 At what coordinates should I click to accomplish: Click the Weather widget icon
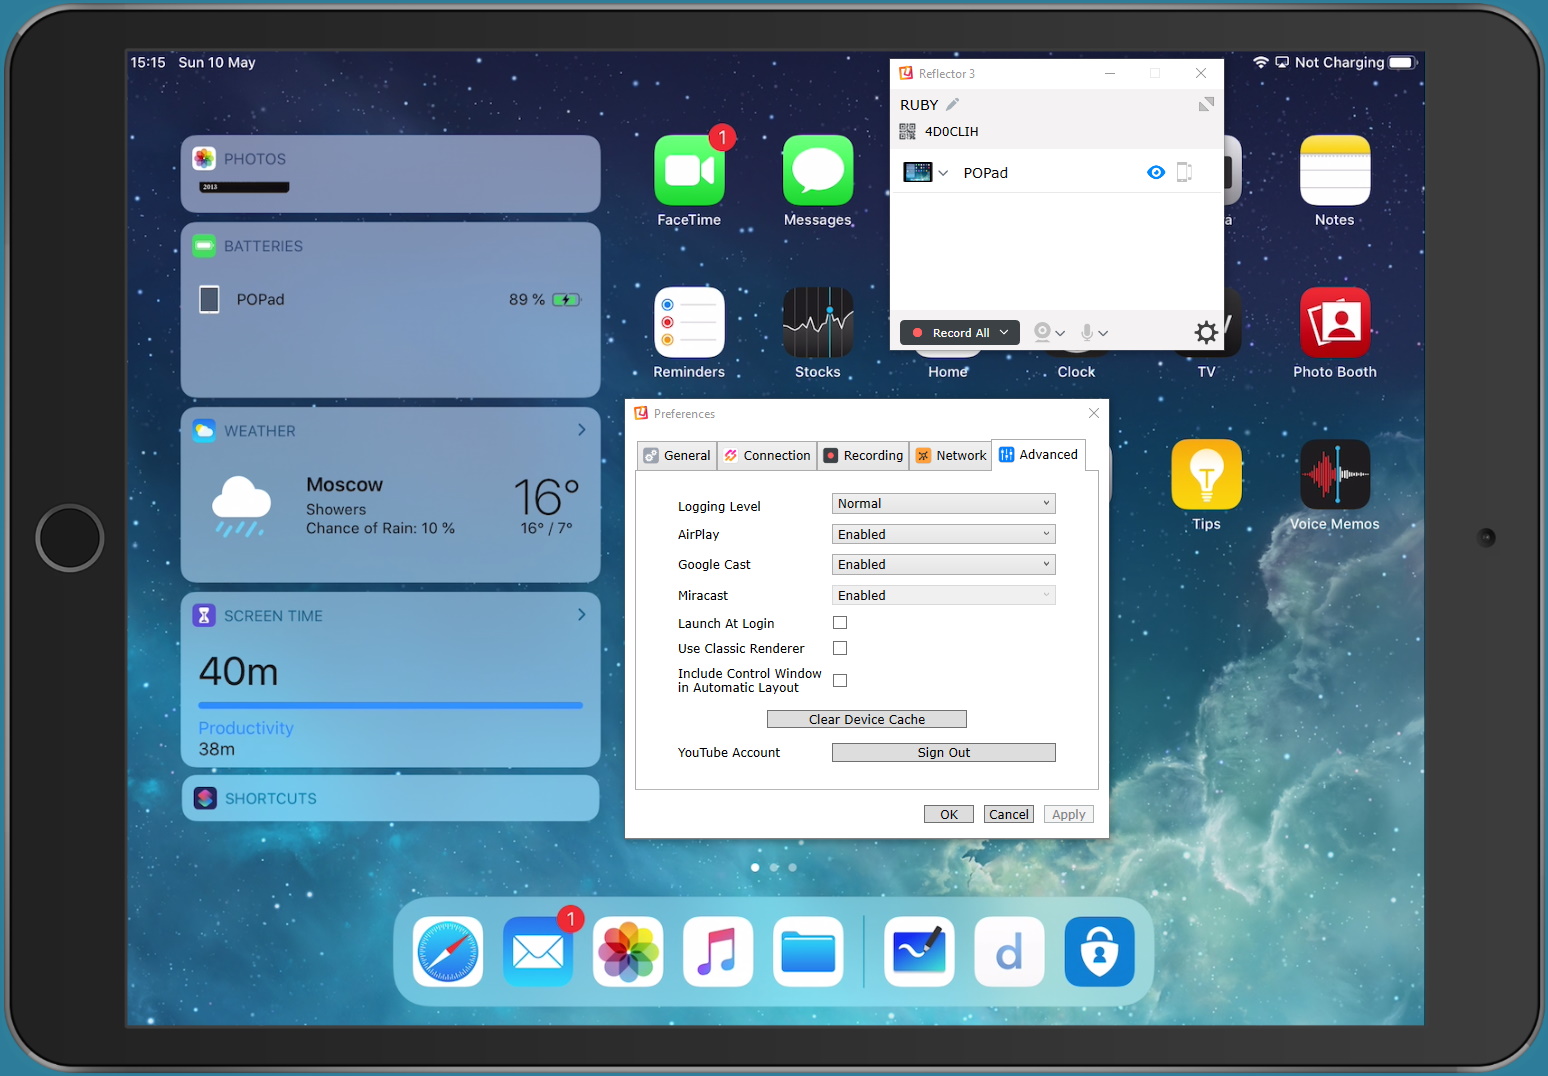tap(204, 431)
